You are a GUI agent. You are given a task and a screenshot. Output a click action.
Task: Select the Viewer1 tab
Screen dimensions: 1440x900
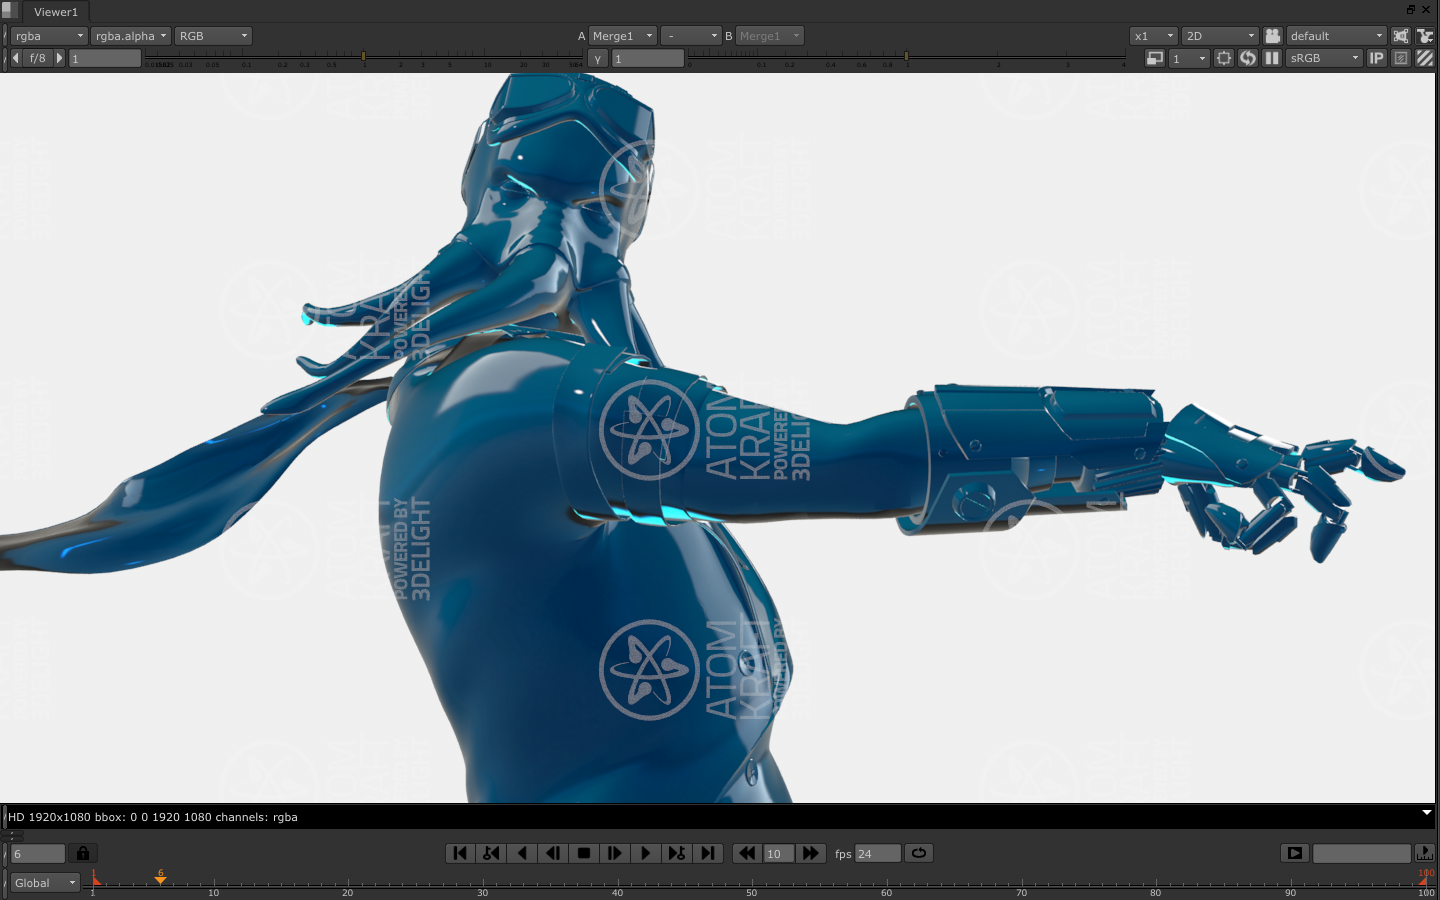coord(55,12)
